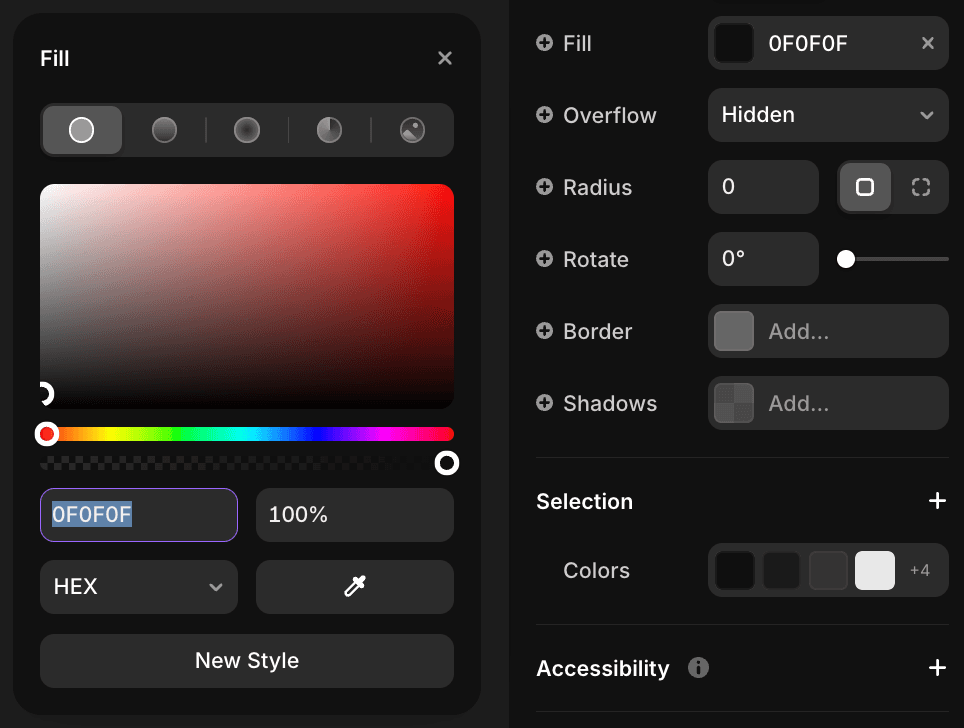Add a Border to the element

(x=828, y=331)
